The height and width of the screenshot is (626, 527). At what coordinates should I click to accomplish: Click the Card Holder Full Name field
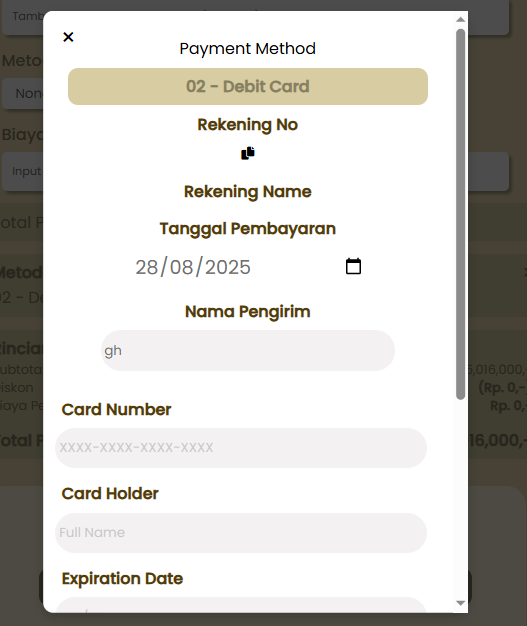[241, 533]
